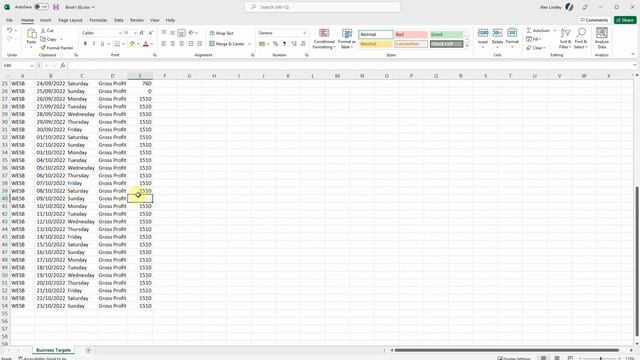Click the zoom slider in the status bar
Image resolution: width=640 pixels, height=360 pixels.
click(600, 358)
